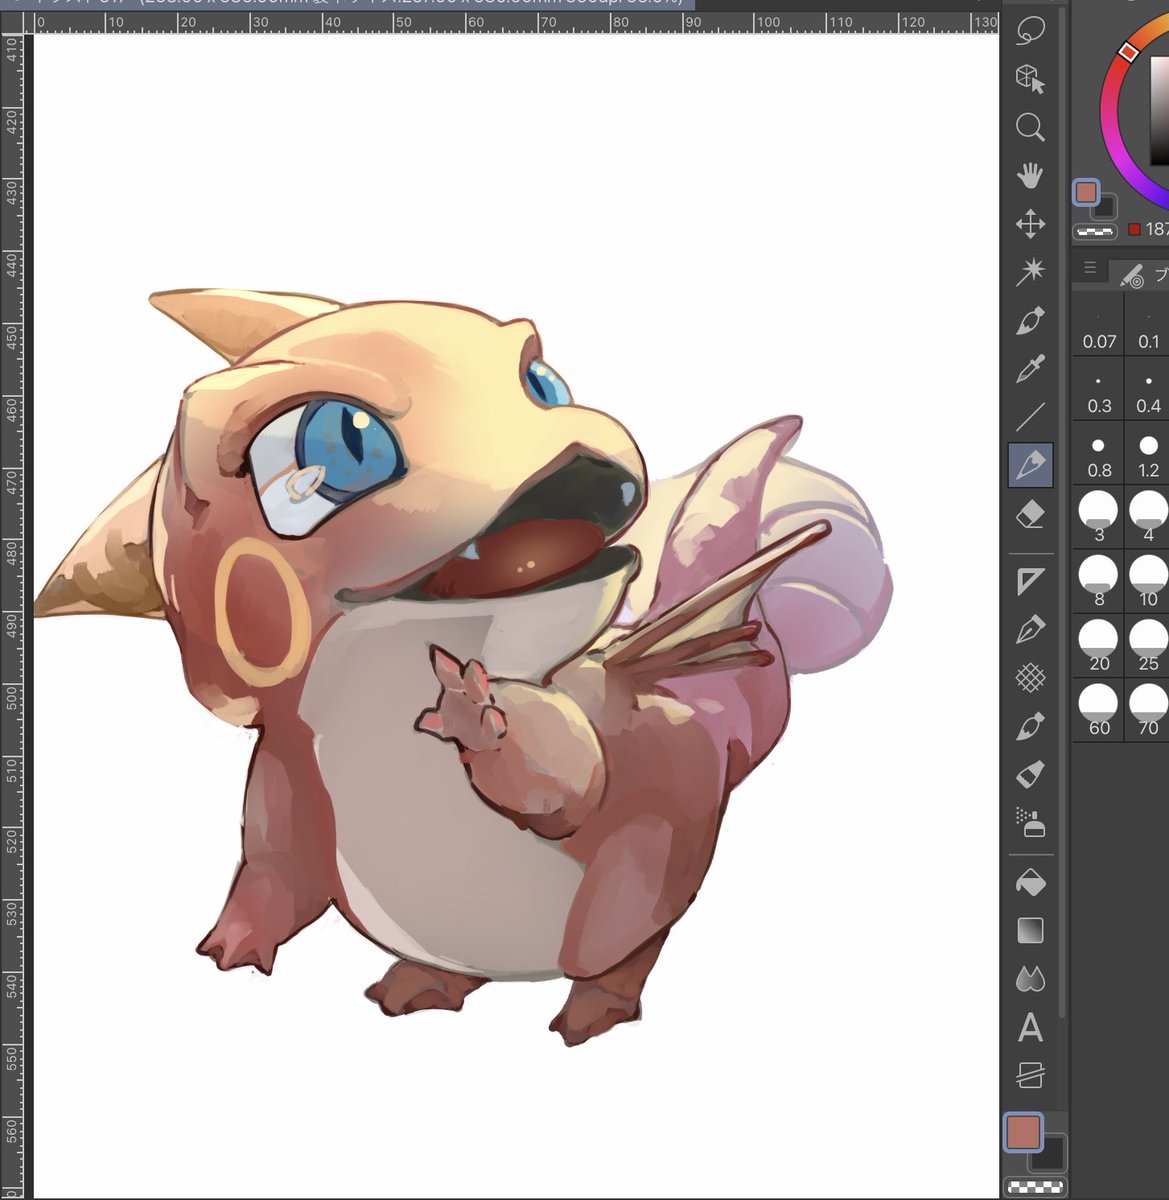Click inside the color wheel saturation square

1159,110
